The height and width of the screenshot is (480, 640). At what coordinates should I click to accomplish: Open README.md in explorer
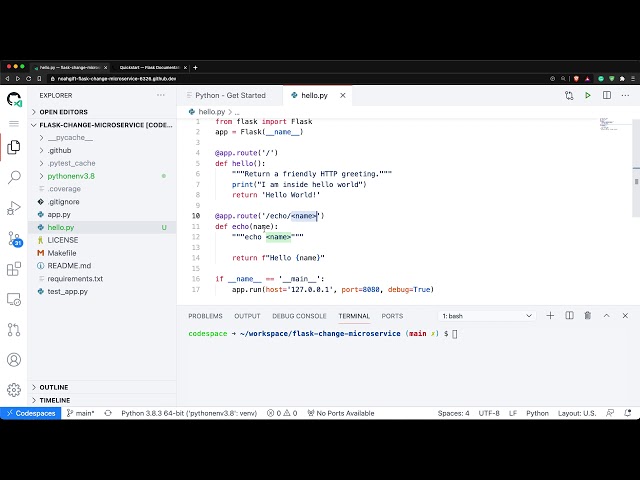pyautogui.click(x=102, y=266)
